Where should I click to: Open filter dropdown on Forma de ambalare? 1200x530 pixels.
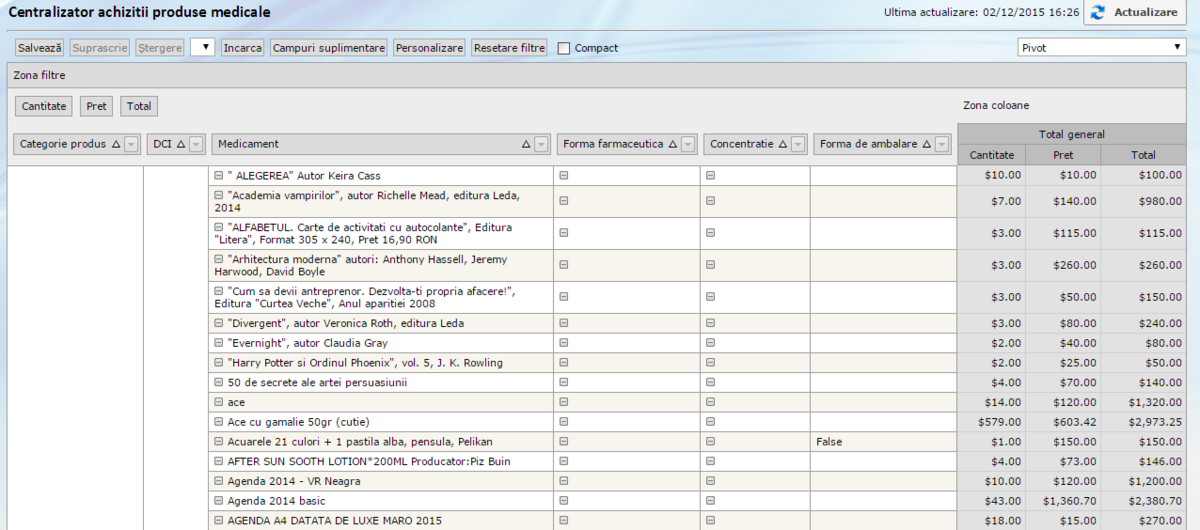pos(941,144)
